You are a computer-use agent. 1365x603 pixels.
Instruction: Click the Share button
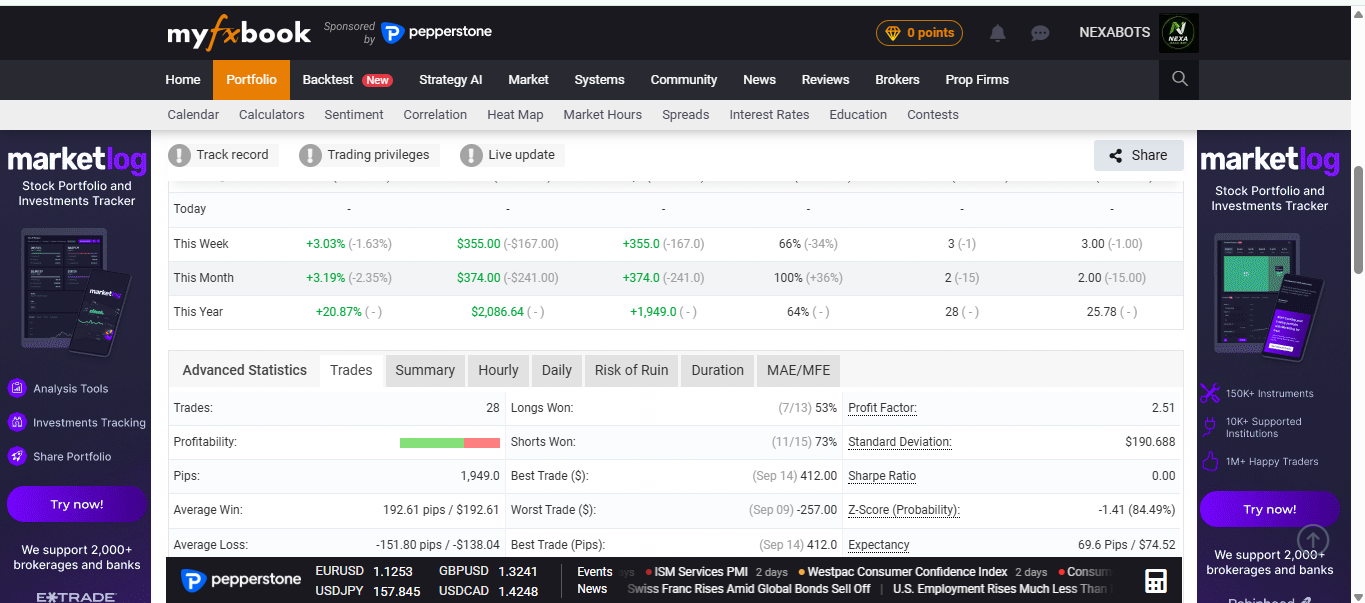pos(1138,155)
